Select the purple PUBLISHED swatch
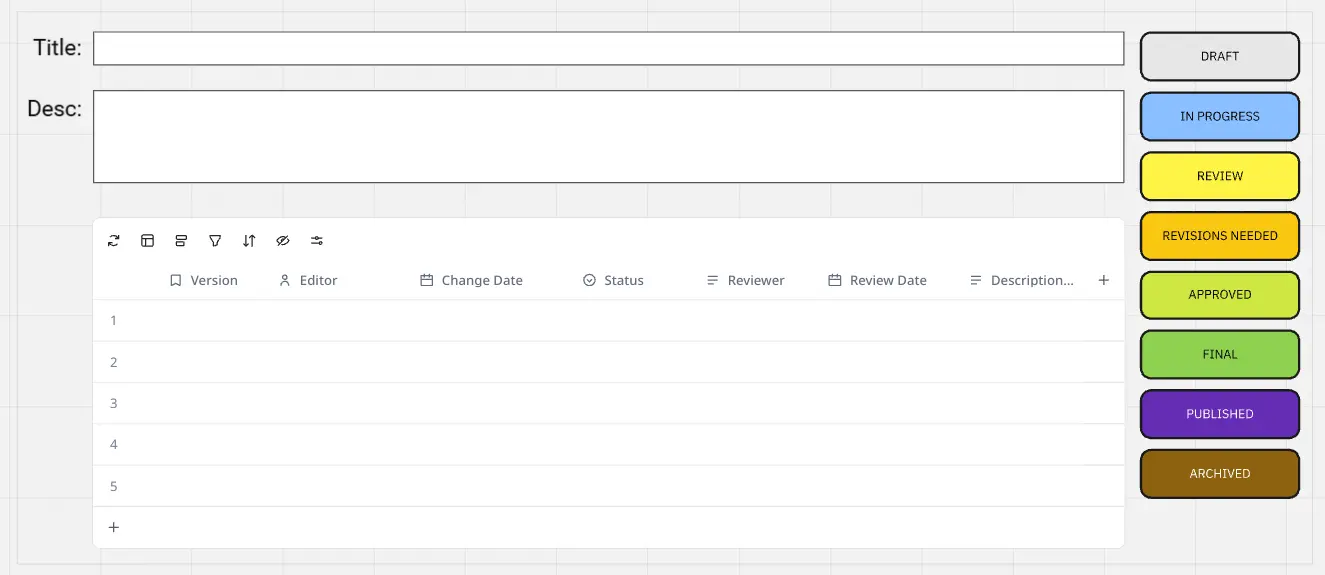This screenshot has width=1325, height=575. point(1219,414)
